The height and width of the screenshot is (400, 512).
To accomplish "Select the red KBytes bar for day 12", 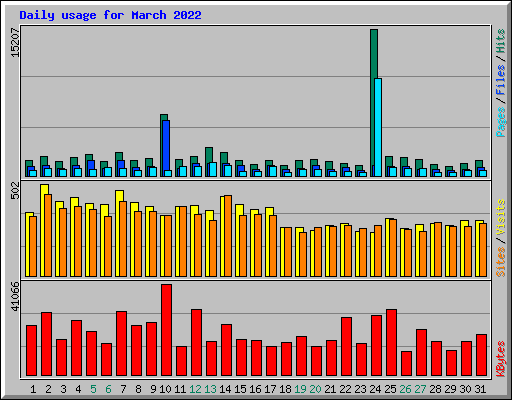I will (x=196, y=342).
